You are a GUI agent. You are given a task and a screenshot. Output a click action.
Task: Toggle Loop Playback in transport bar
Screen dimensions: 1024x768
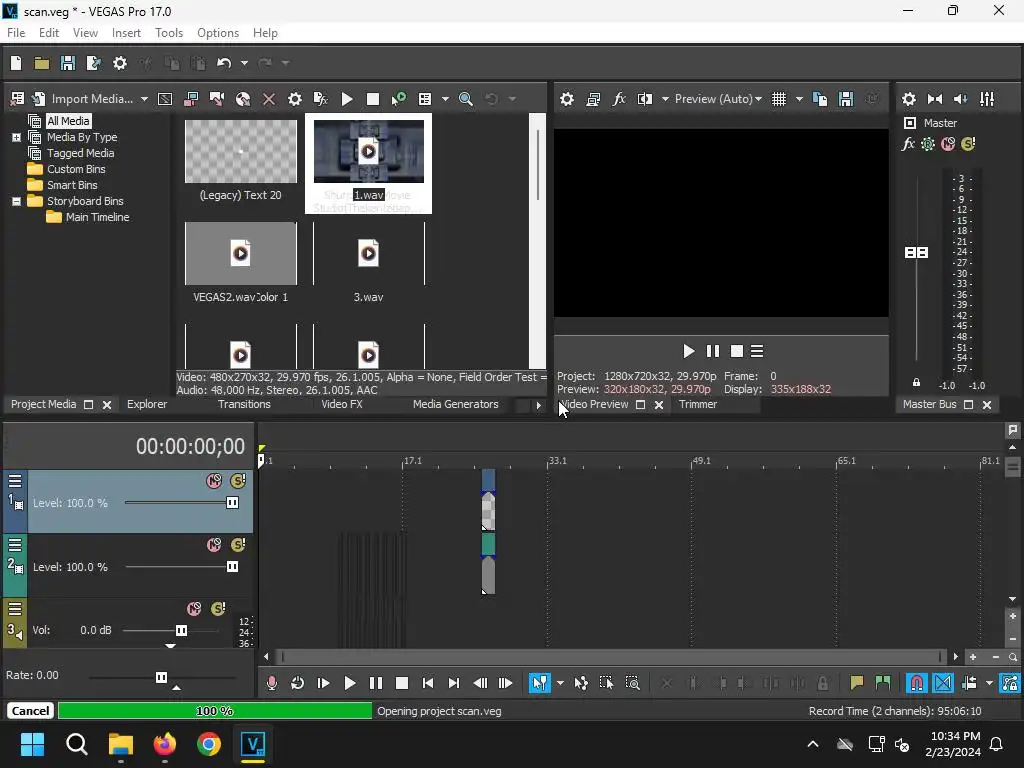(x=297, y=683)
